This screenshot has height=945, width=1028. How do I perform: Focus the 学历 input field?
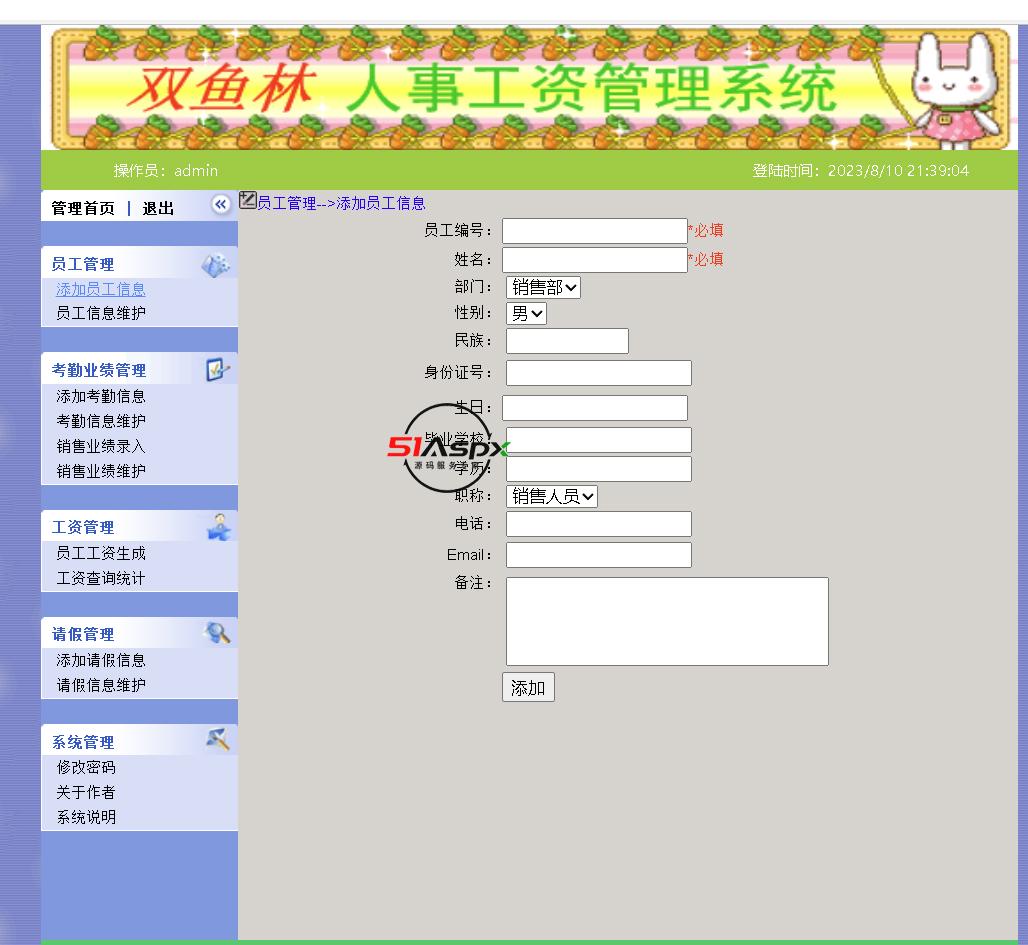pos(599,469)
